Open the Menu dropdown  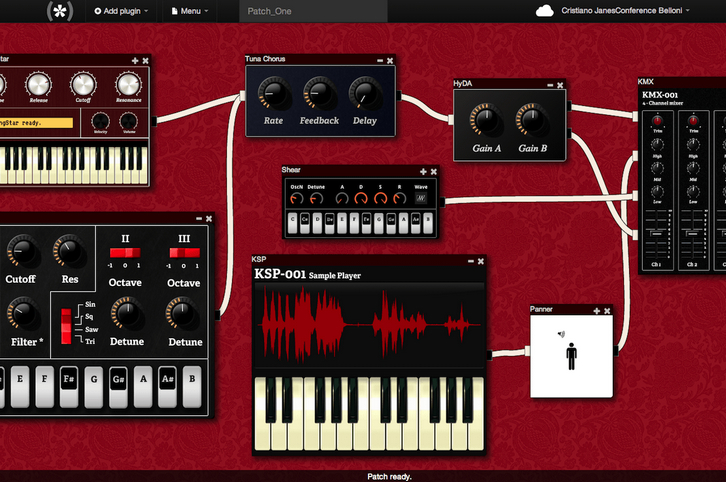(190, 11)
